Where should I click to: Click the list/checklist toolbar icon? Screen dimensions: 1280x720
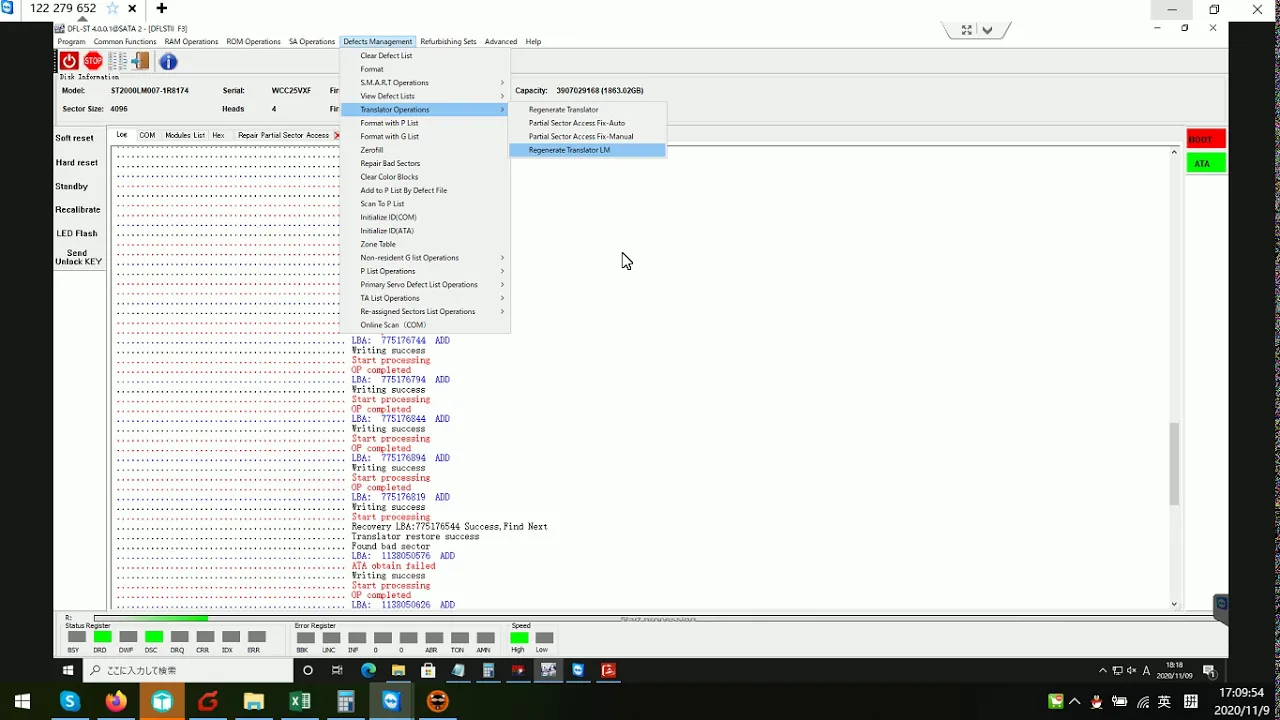click(117, 62)
